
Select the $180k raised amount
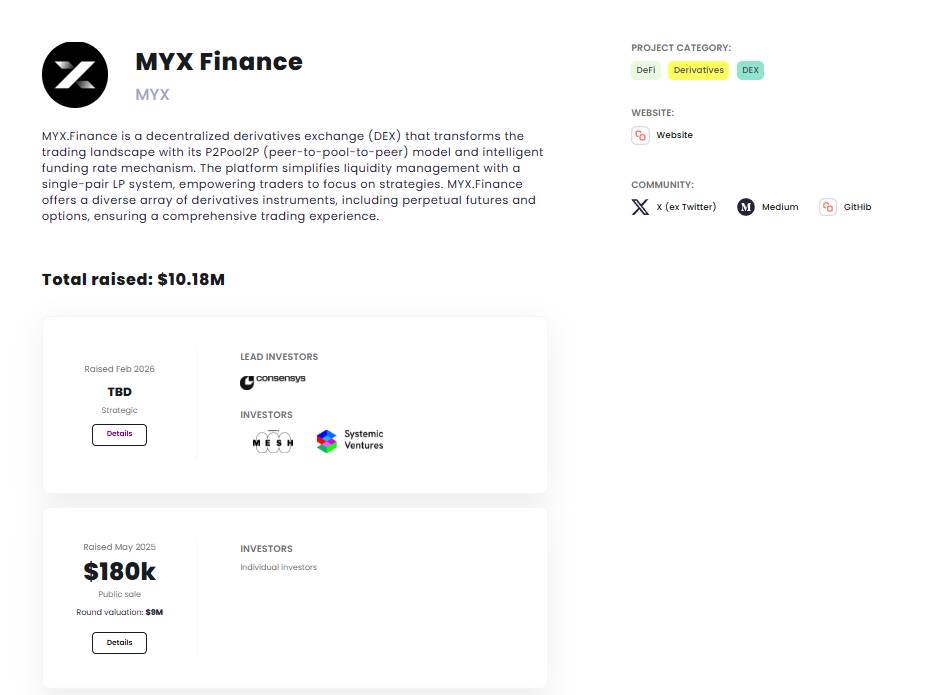coord(119,571)
